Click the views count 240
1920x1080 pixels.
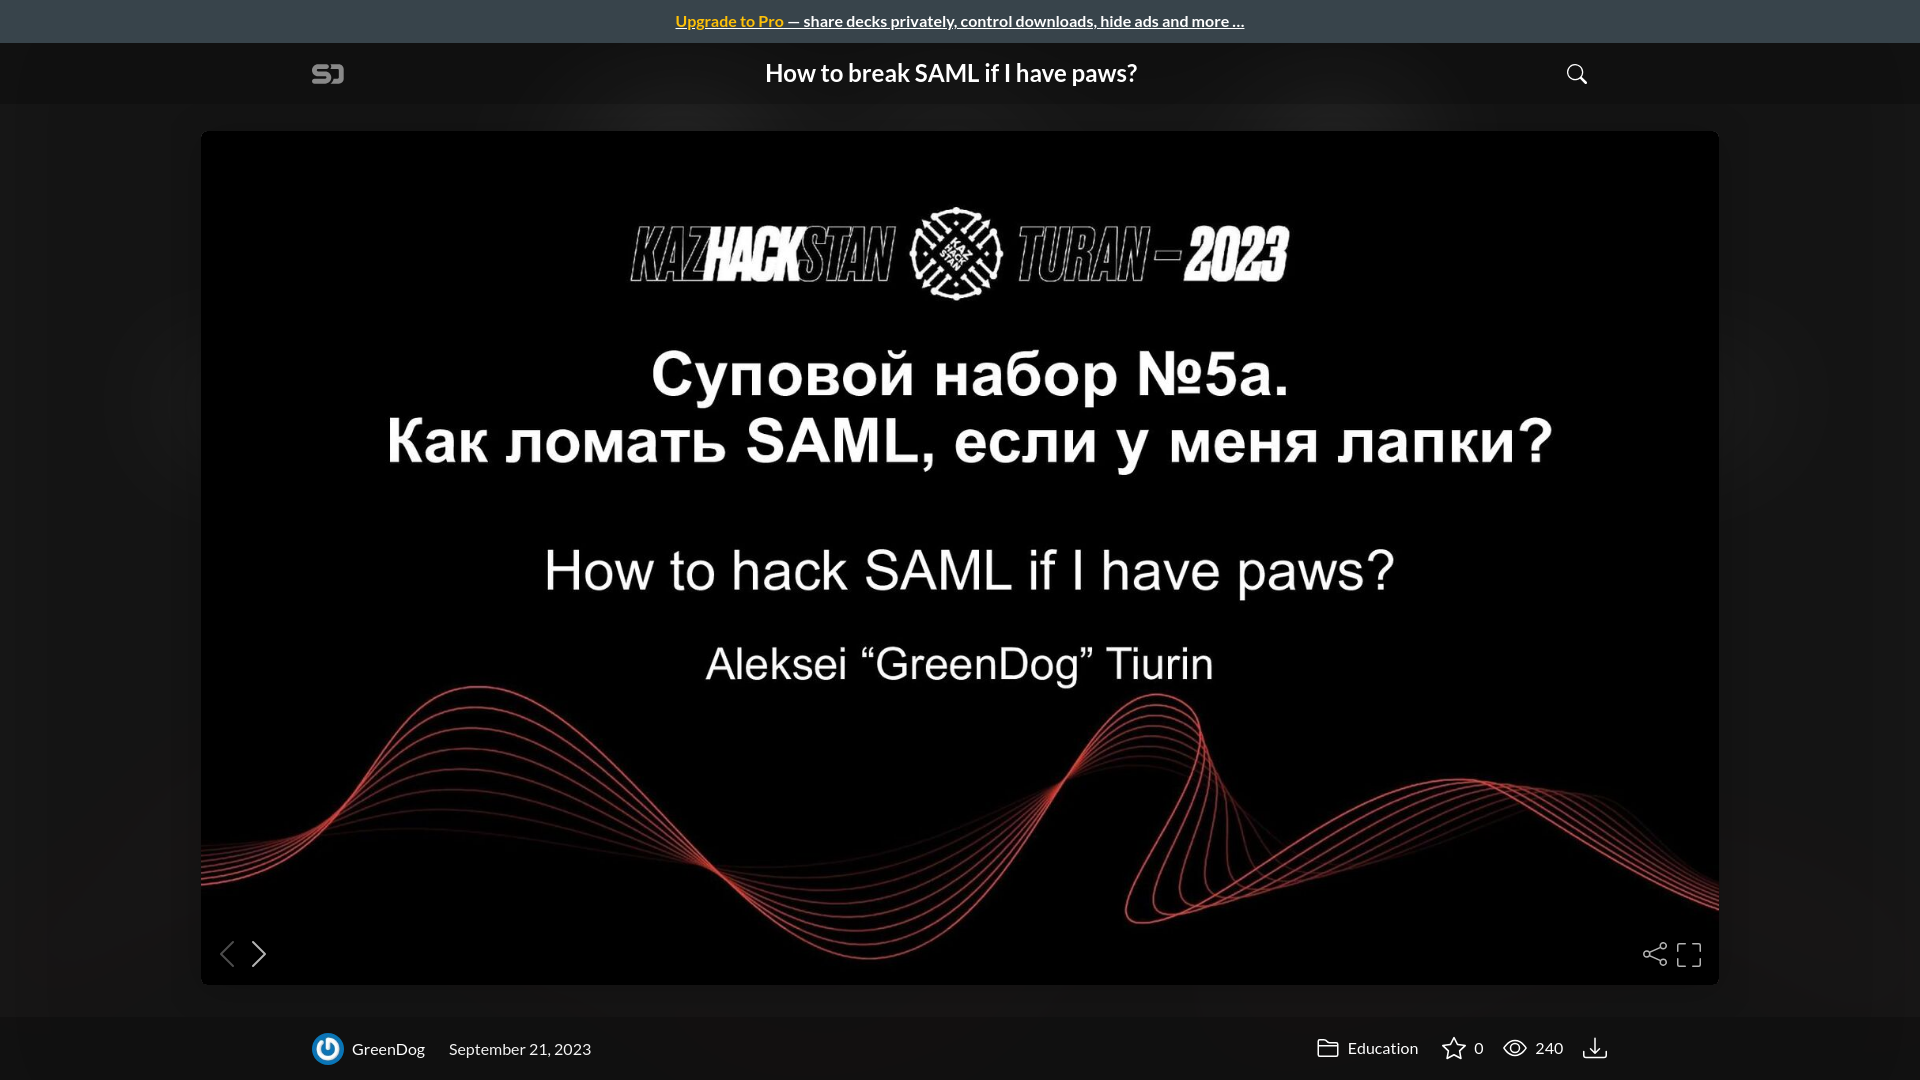click(1534, 1047)
